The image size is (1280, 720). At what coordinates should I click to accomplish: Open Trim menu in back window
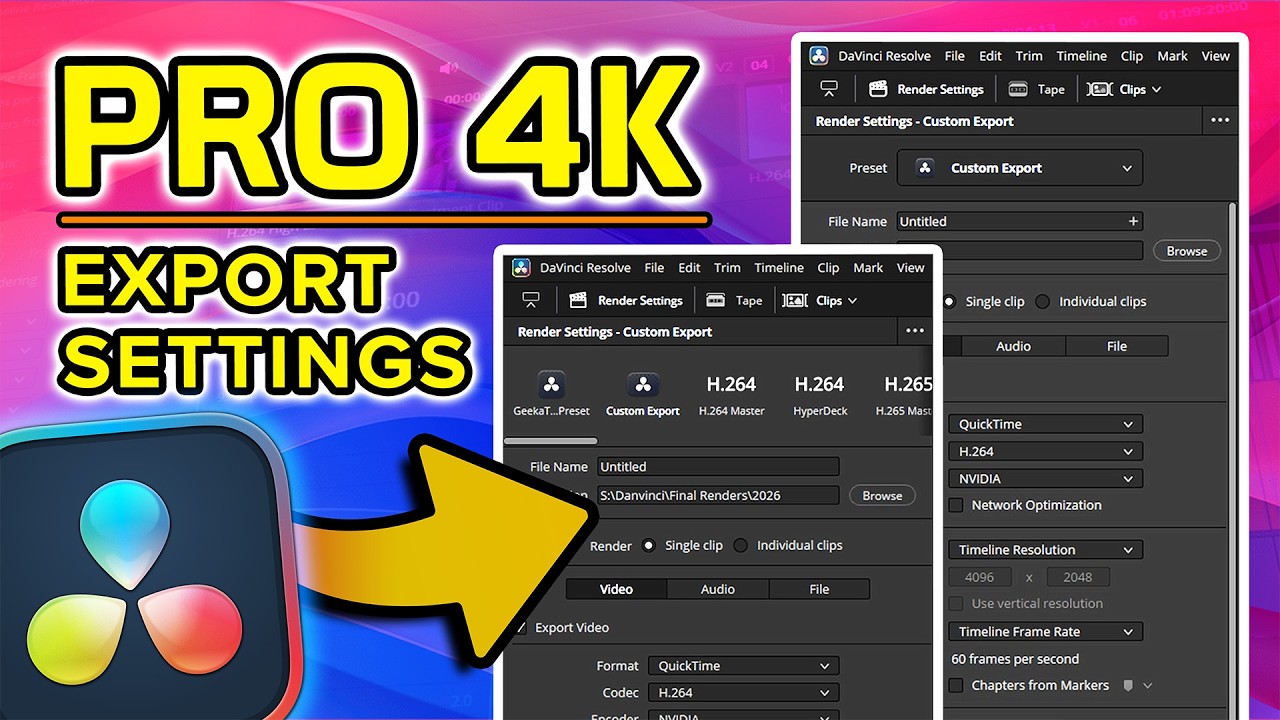point(1029,56)
